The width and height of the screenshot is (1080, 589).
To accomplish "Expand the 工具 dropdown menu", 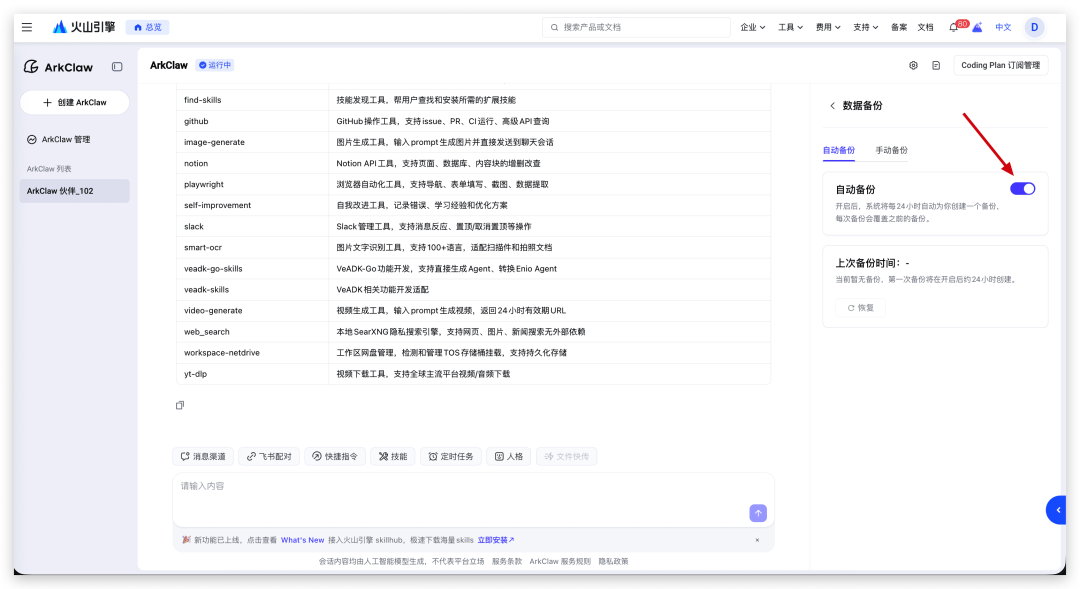I will coord(790,27).
